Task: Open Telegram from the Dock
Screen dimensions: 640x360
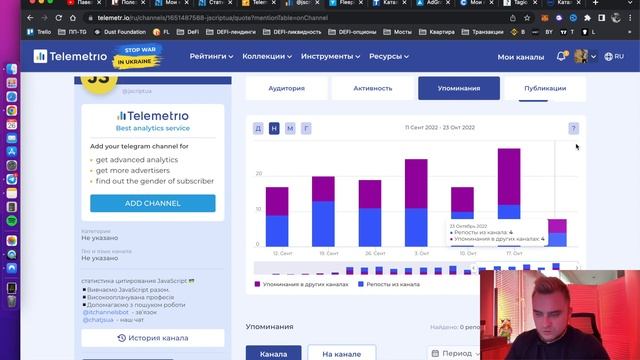Action: (x=12, y=179)
